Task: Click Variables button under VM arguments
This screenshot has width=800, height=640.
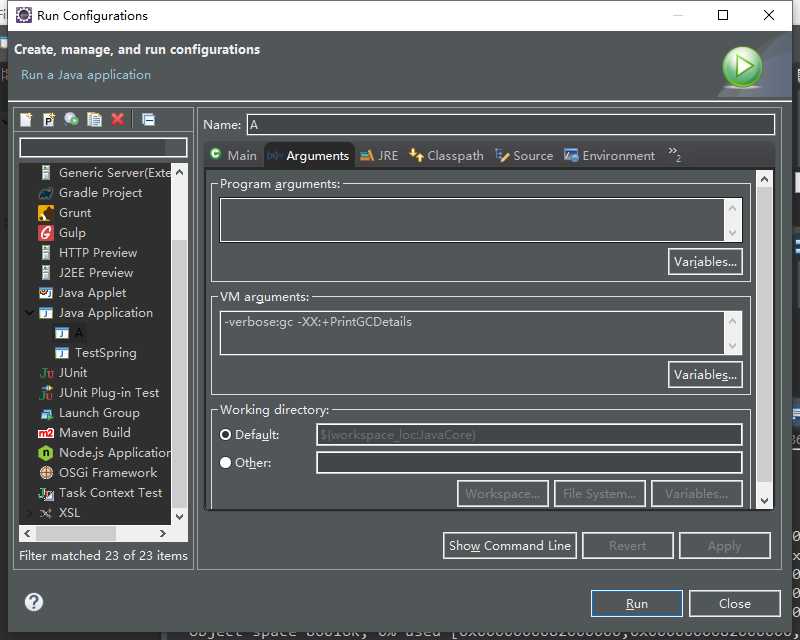Action: (x=705, y=375)
